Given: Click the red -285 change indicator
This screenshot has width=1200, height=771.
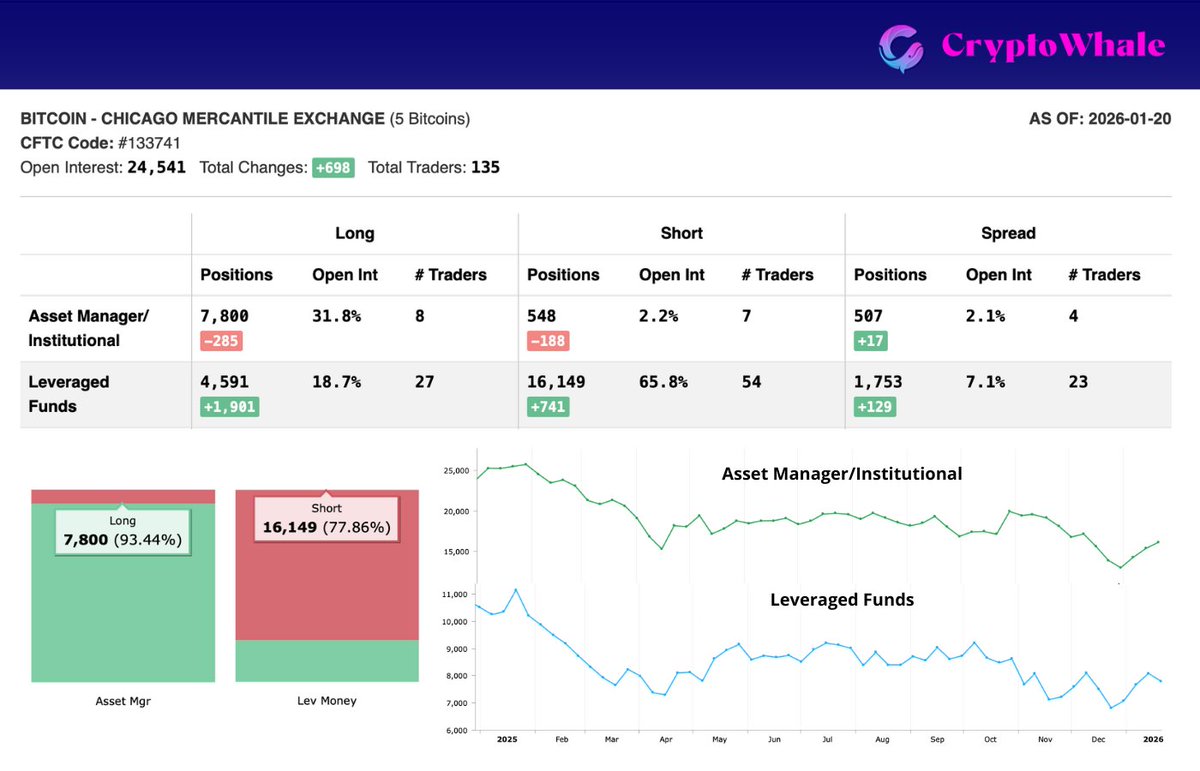Looking at the screenshot, I should pyautogui.click(x=221, y=340).
